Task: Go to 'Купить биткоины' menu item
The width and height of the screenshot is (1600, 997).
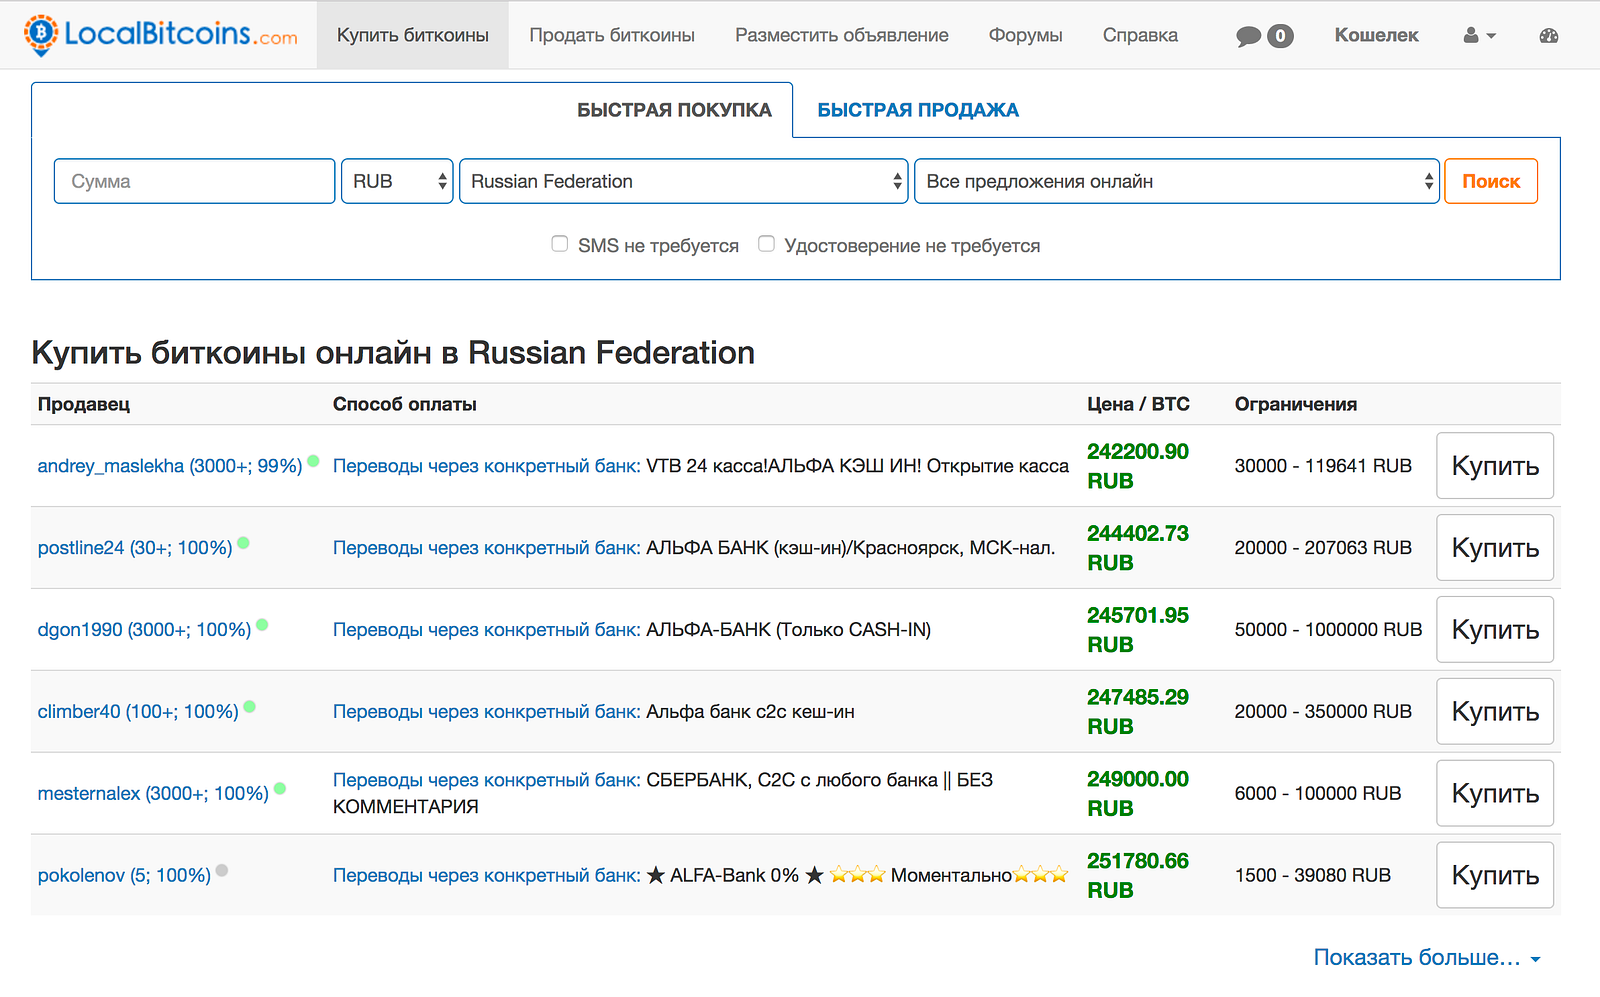Action: [x=413, y=35]
